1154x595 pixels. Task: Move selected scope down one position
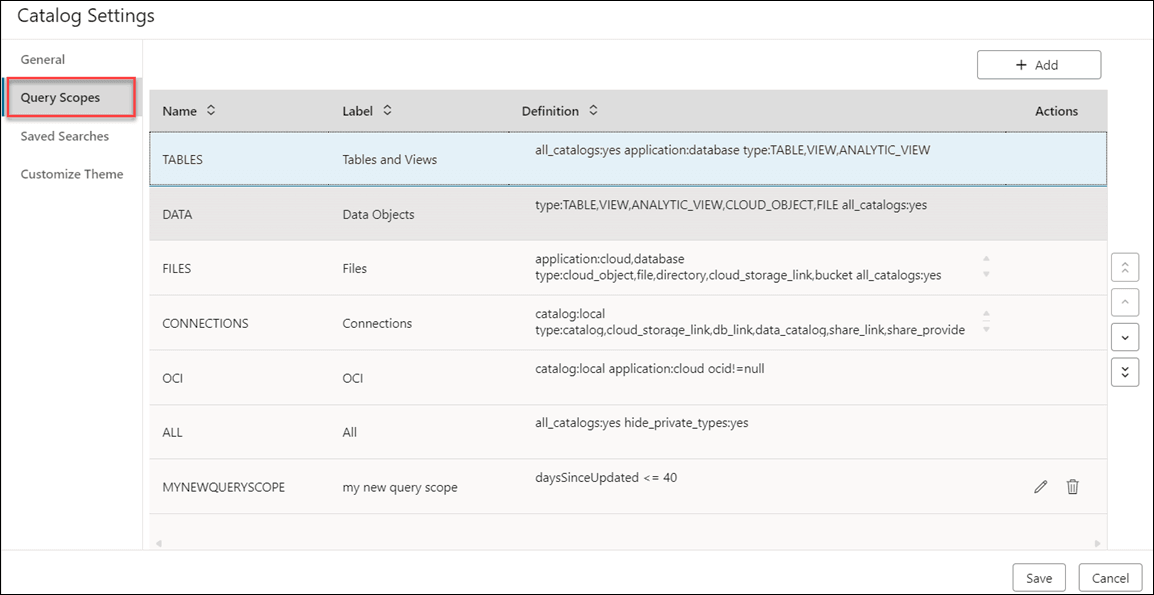pos(1124,337)
